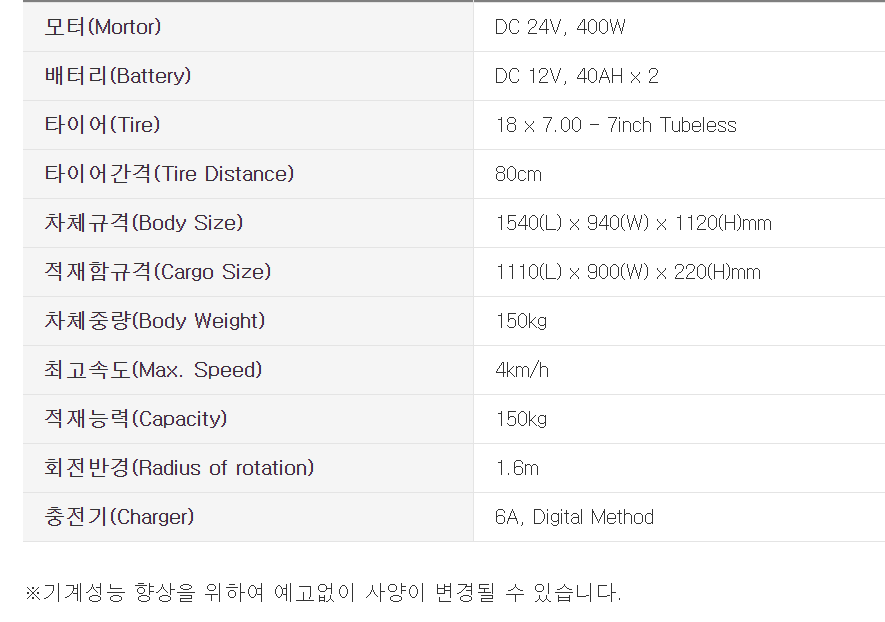The image size is (885, 622).
Task: Select the 1110(L) x 900(W) x 220(H)mm value
Action: (628, 272)
